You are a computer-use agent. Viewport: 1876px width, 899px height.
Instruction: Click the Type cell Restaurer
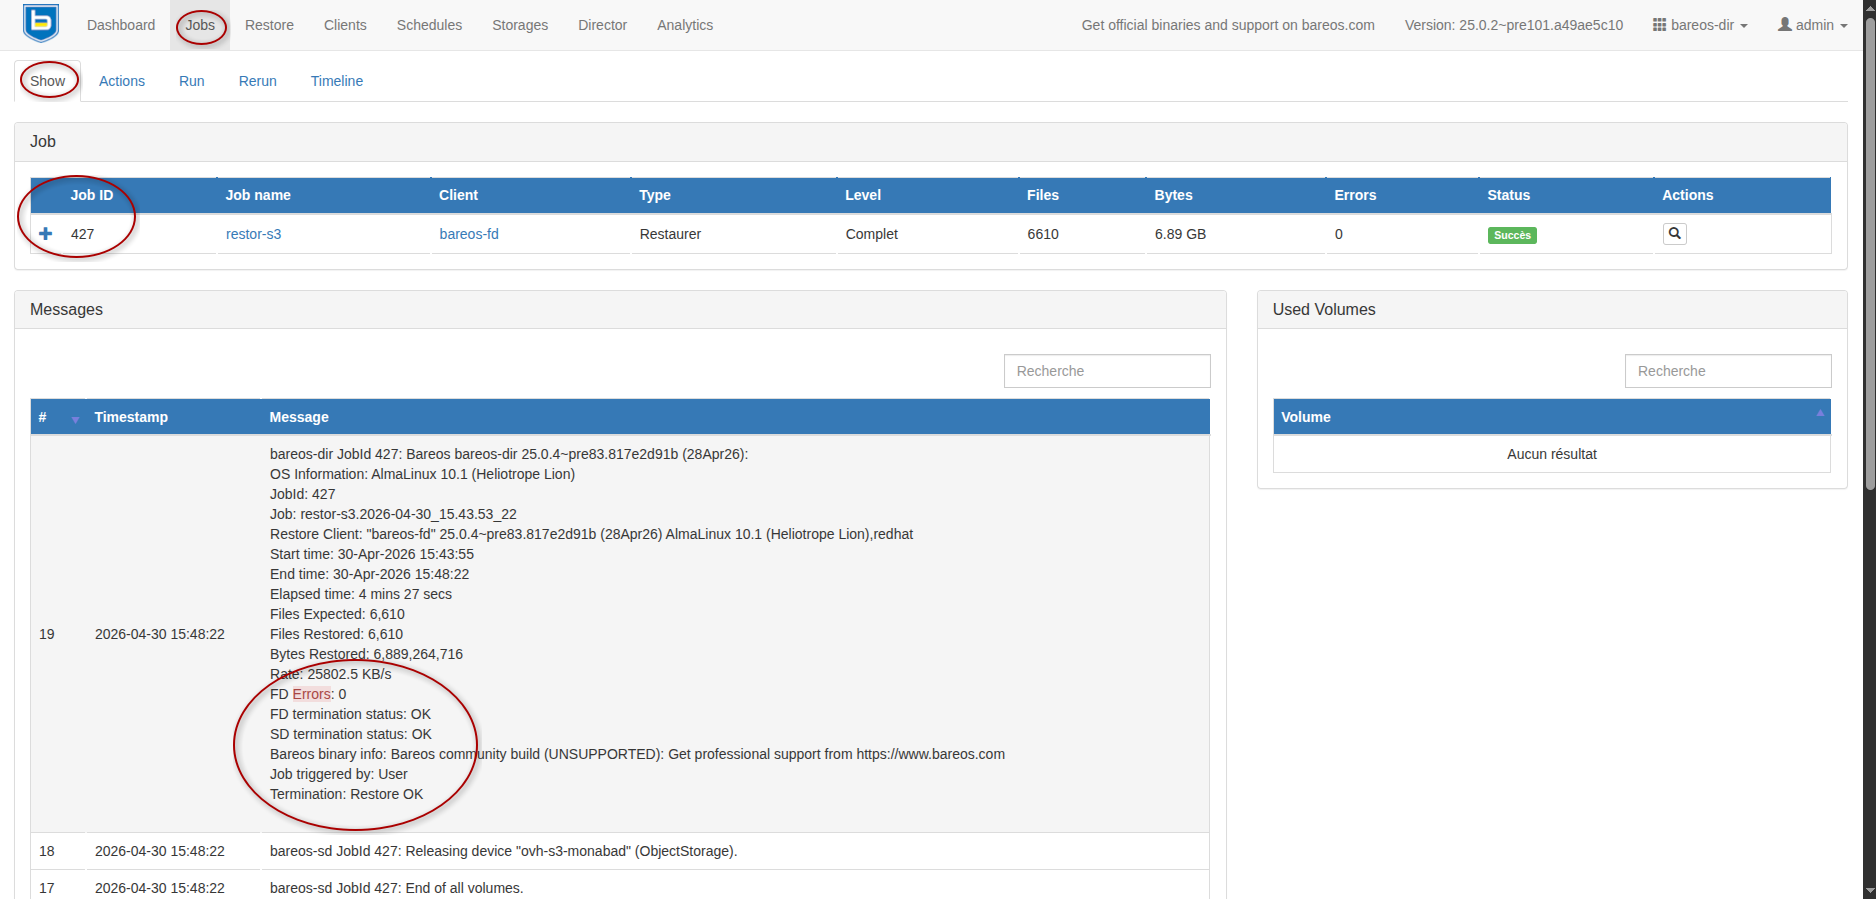point(670,234)
